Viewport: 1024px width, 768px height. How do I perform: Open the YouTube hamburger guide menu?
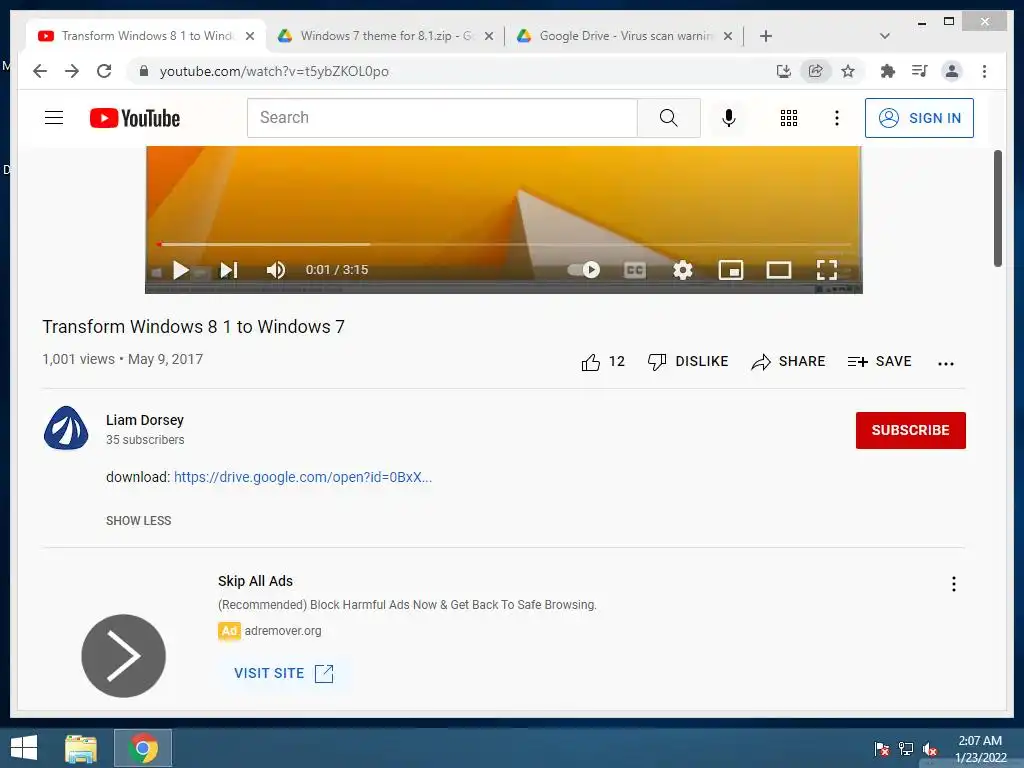(54, 118)
